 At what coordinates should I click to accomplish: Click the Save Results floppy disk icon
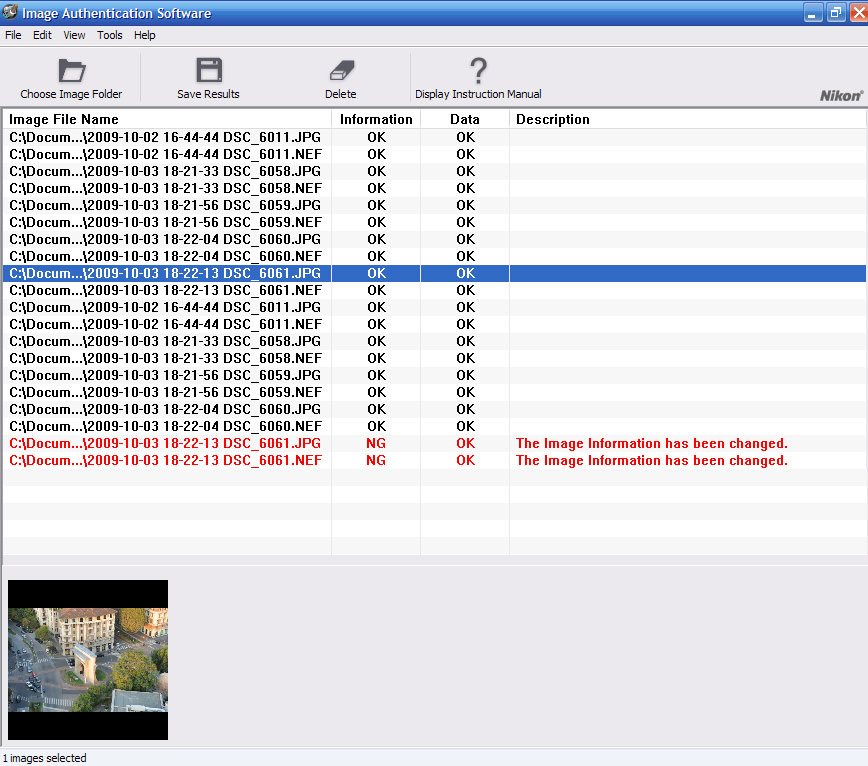click(x=208, y=71)
